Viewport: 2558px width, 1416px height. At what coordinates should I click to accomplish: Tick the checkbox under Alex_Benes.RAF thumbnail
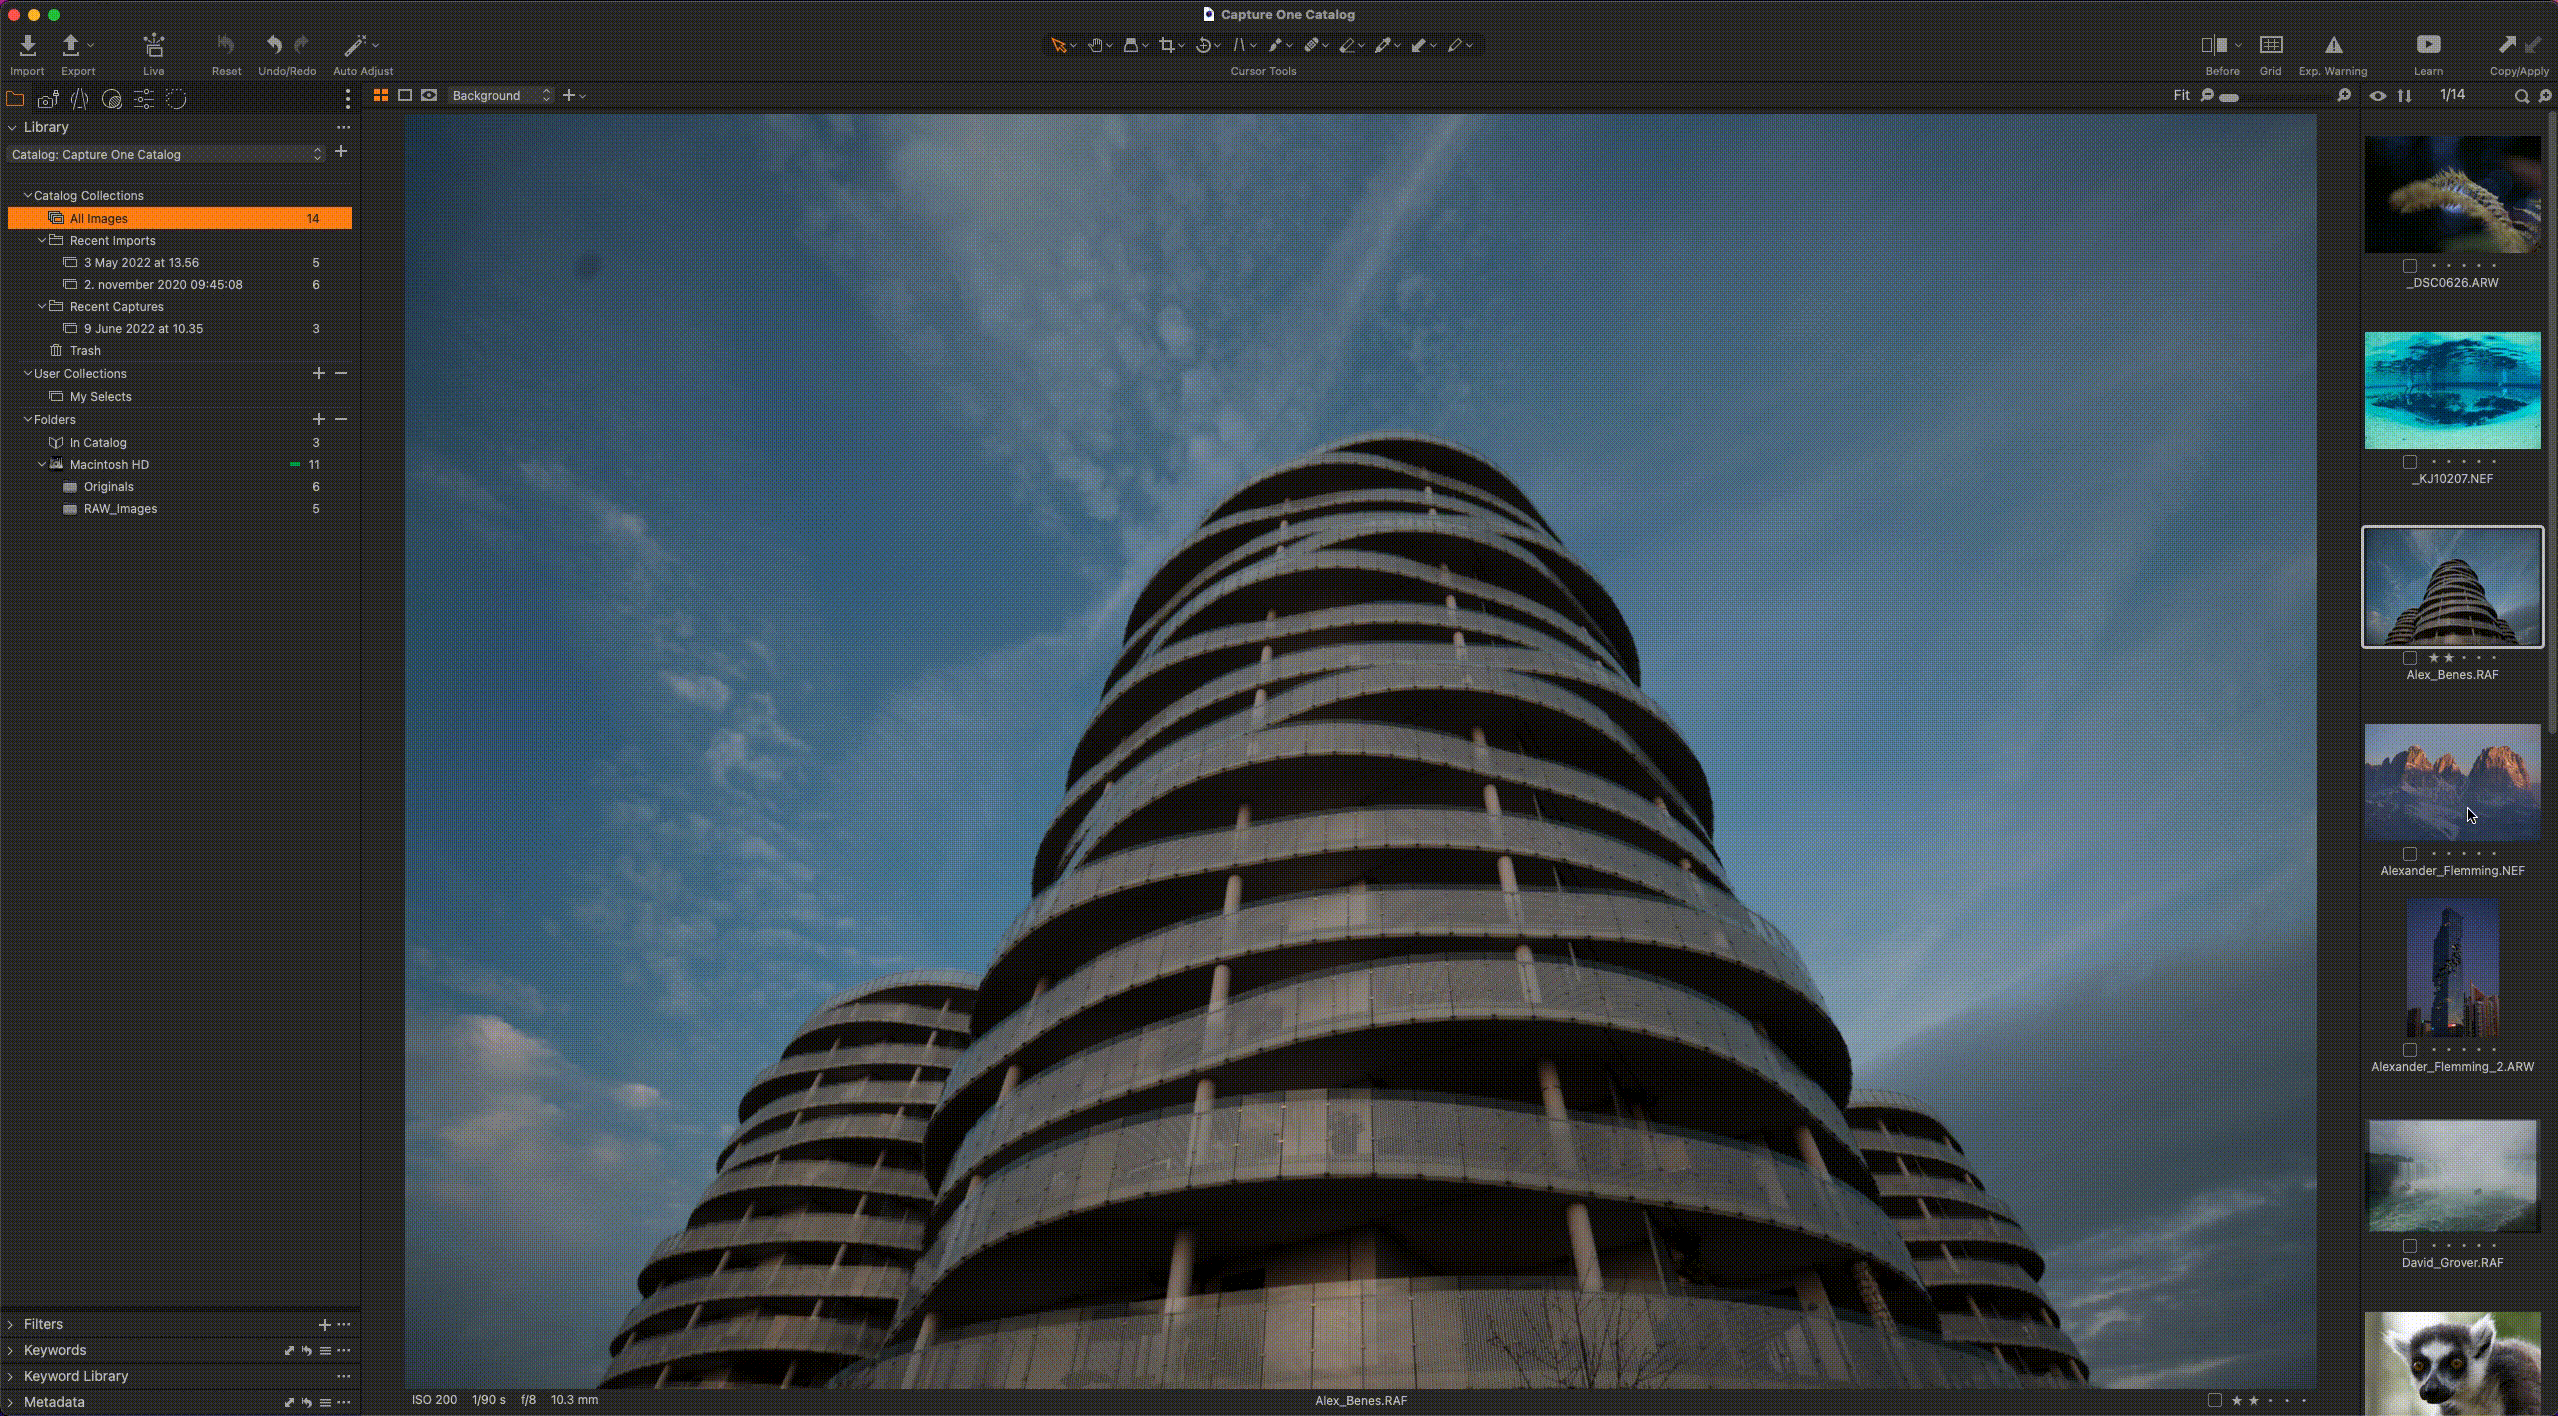point(2410,658)
